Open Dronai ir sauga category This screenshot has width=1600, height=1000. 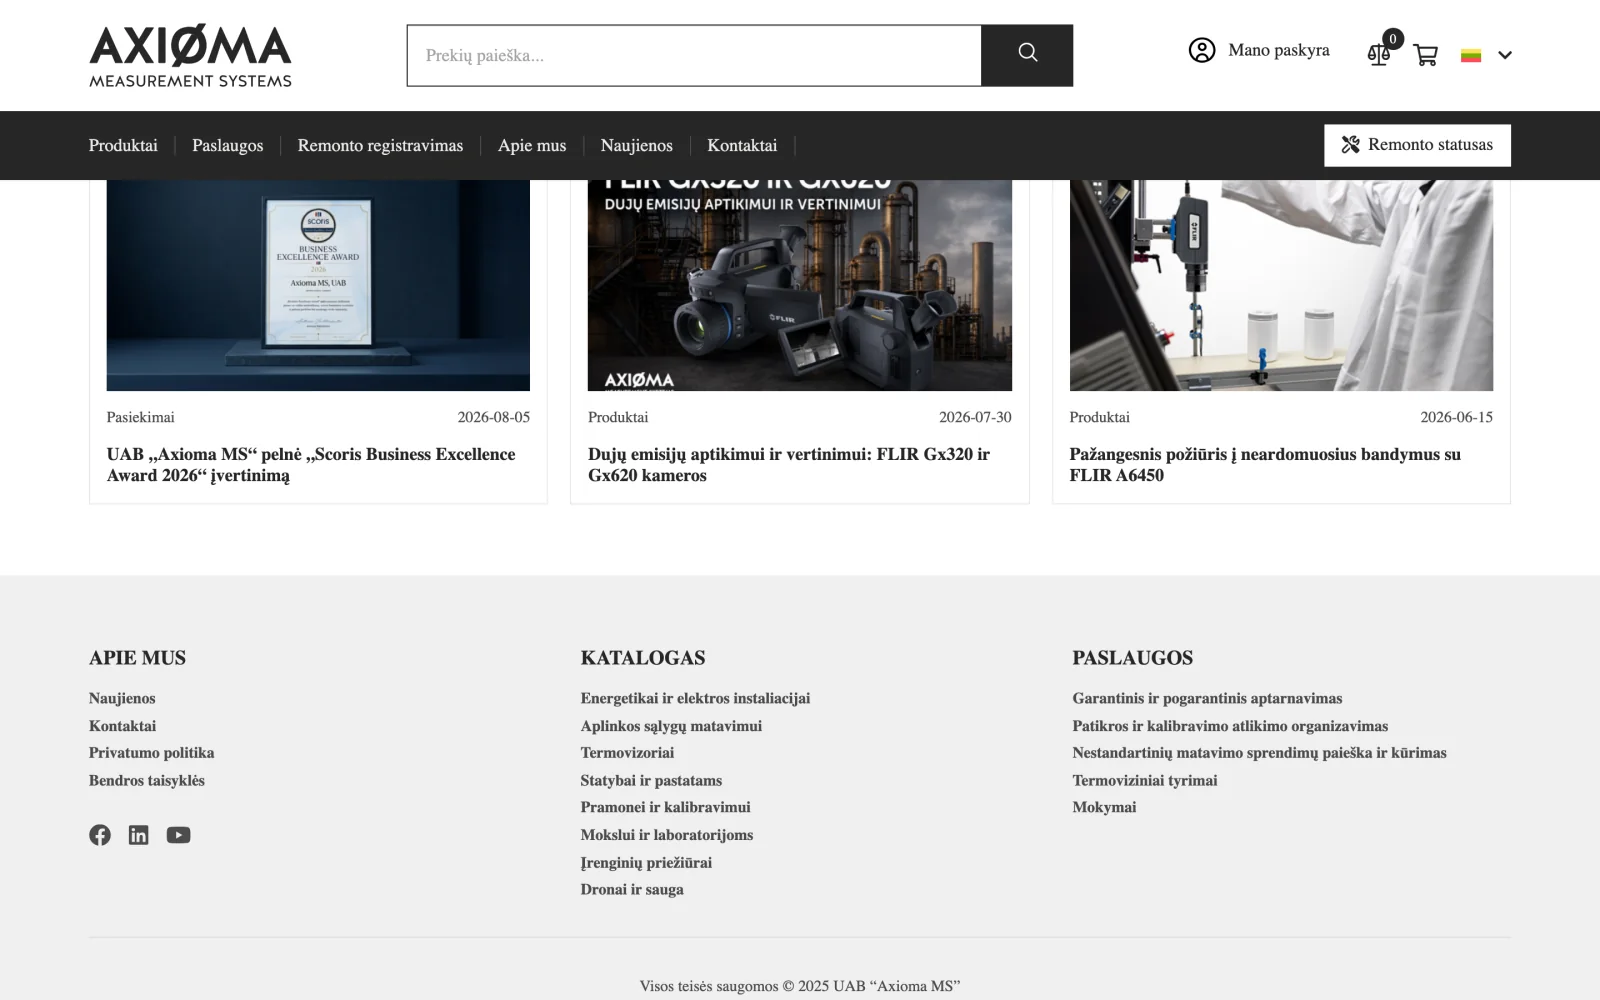tap(632, 889)
